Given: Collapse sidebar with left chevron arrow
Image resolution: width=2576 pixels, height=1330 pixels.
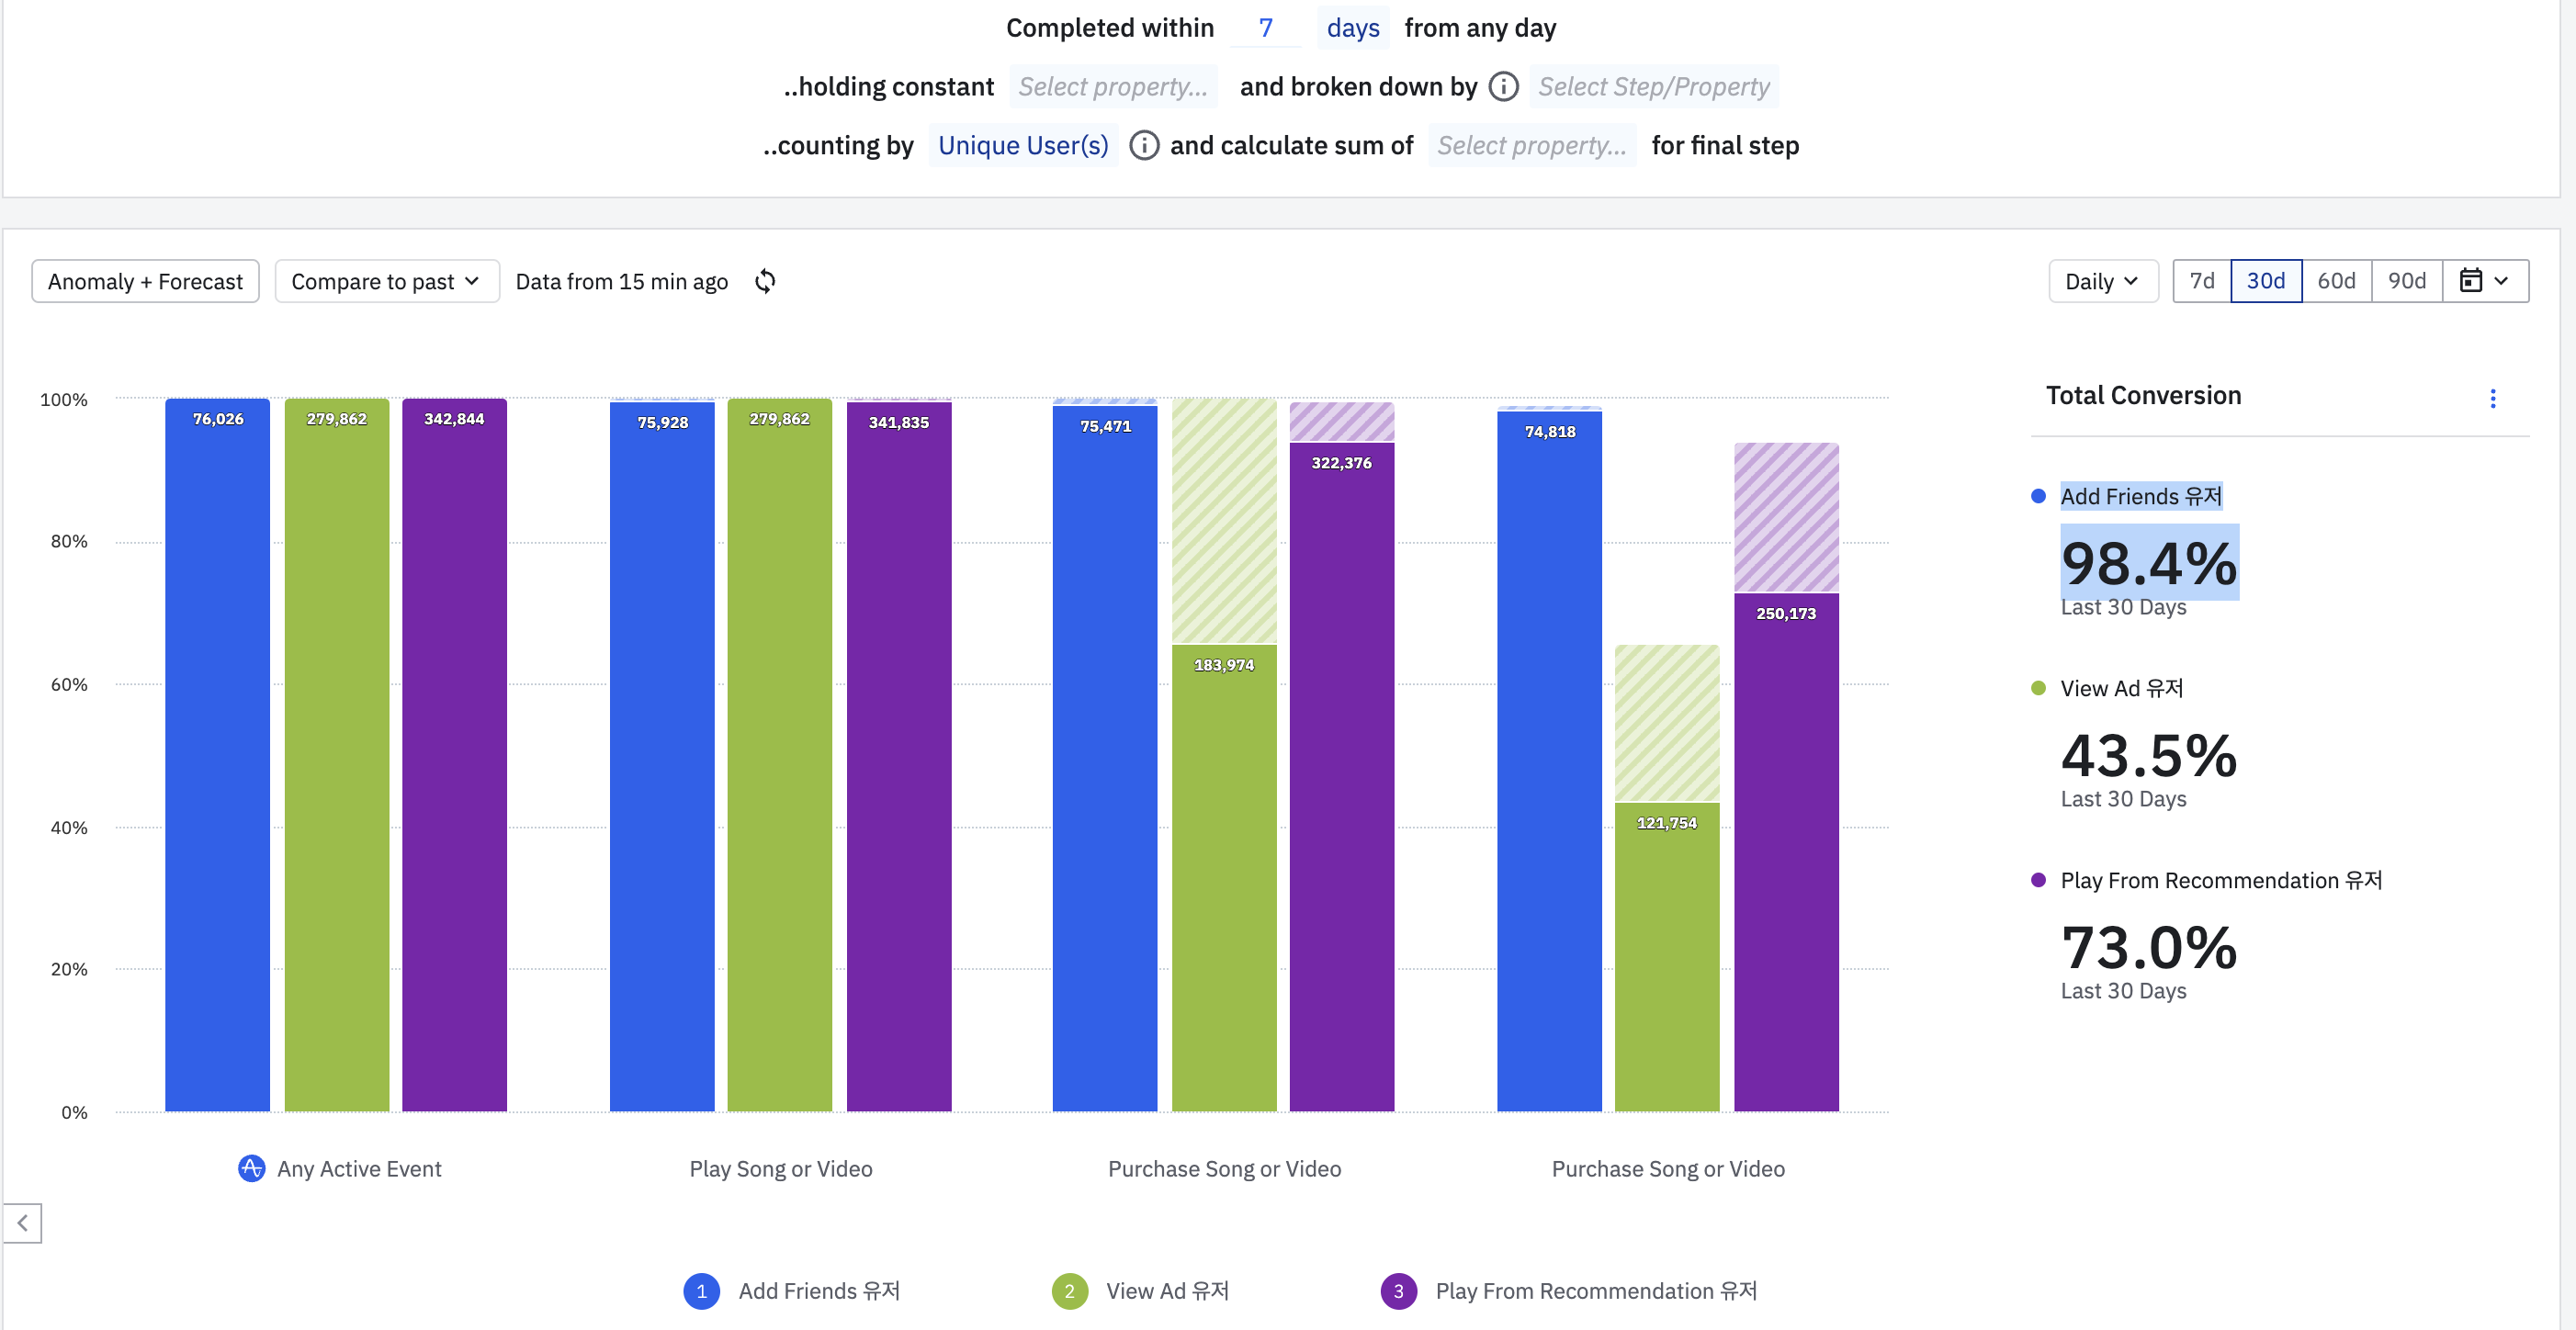Looking at the screenshot, I should [22, 1222].
